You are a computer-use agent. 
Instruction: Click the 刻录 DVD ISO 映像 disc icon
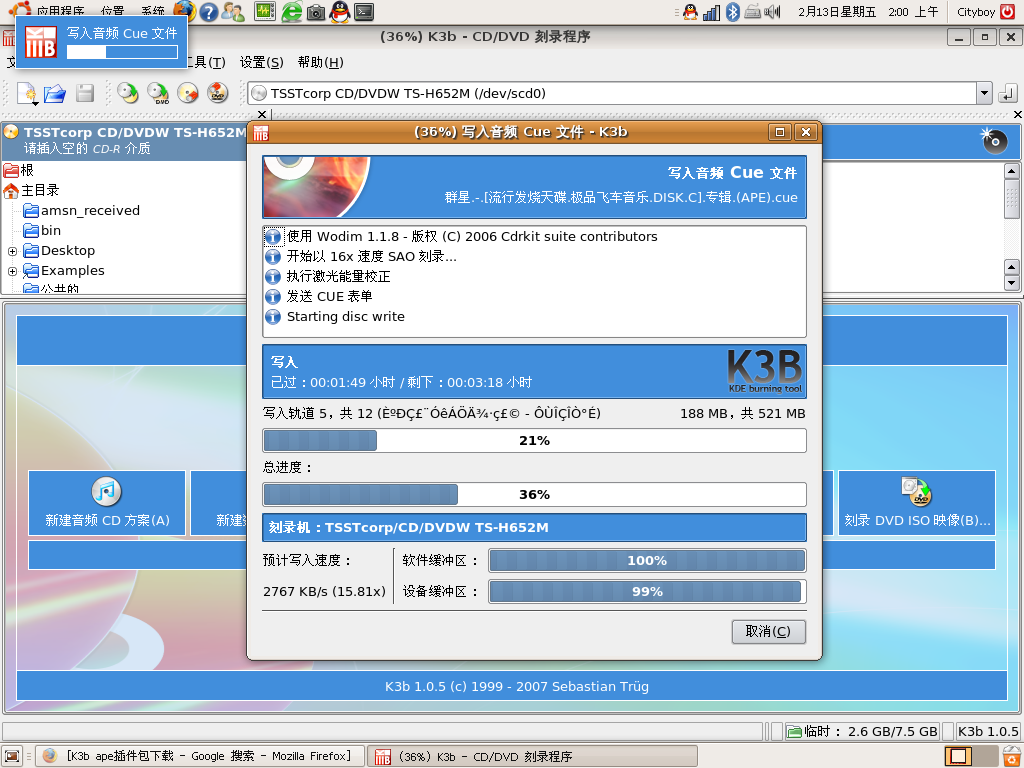click(x=916, y=491)
